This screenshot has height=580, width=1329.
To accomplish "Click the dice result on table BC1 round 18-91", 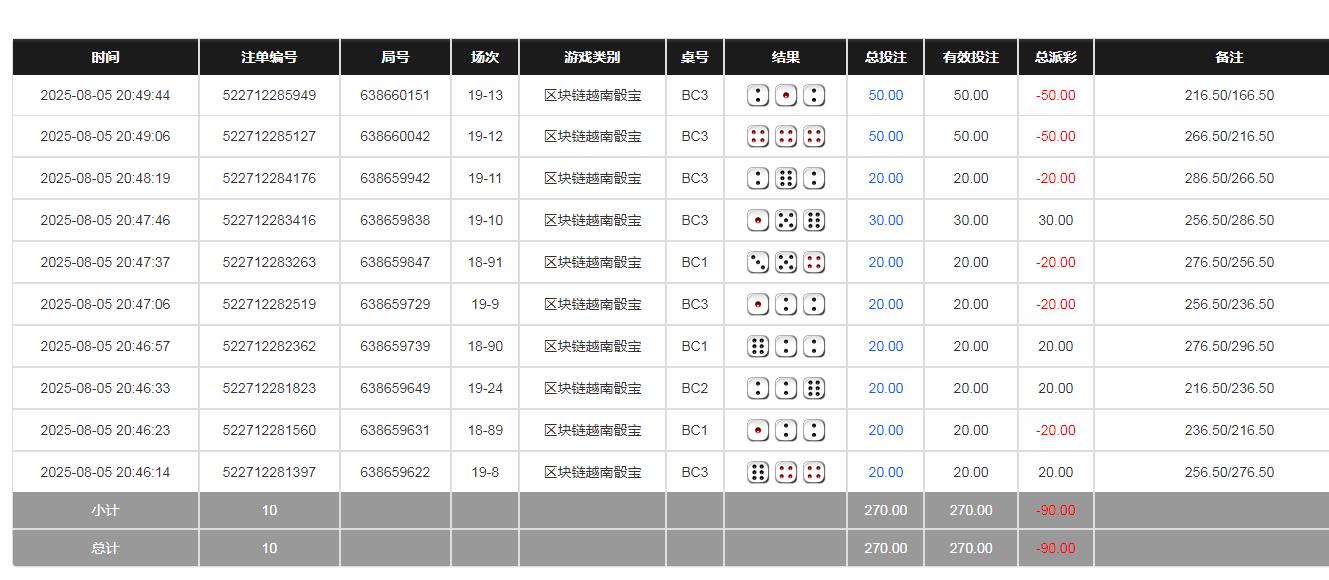I will coord(785,262).
